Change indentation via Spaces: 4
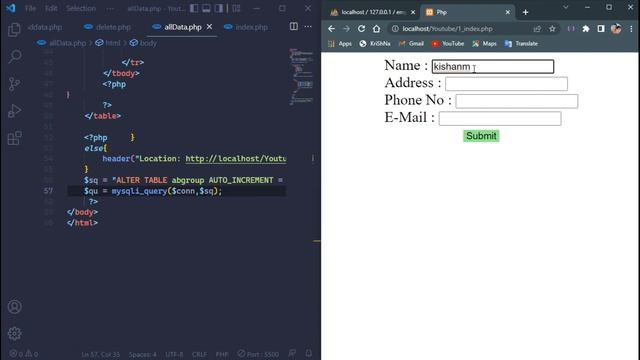Screen dimensions: 640x360 (142, 354)
